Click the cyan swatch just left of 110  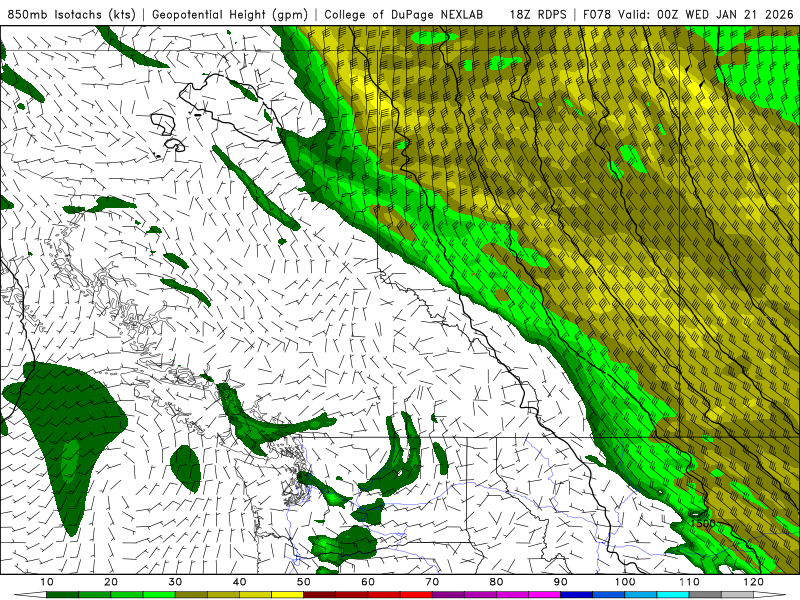673,595
